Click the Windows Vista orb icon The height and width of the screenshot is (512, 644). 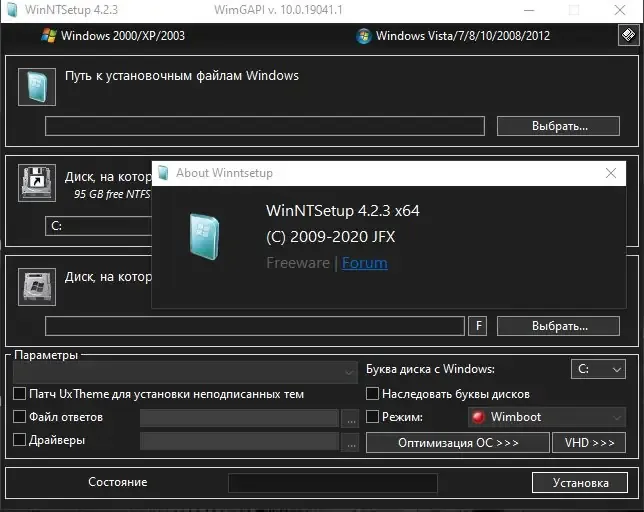363,36
